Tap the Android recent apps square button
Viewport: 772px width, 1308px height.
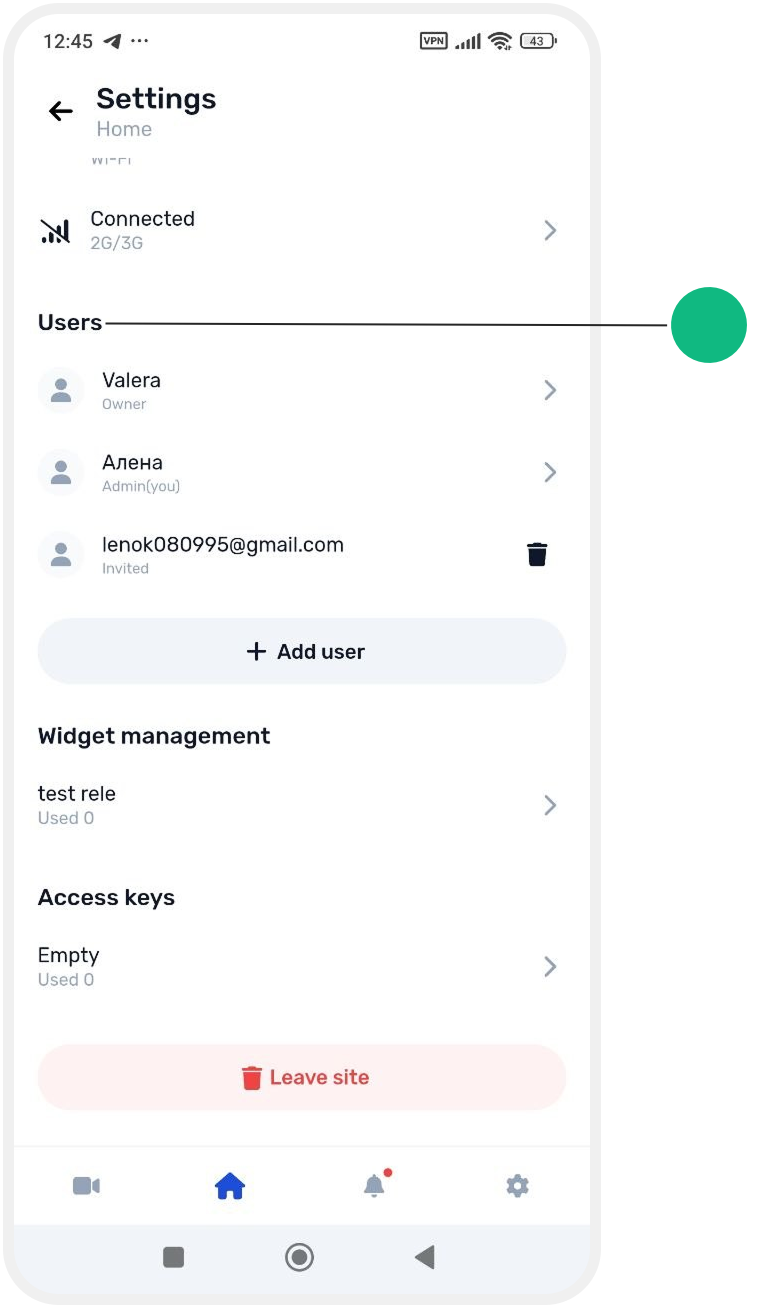pyautogui.click(x=174, y=1257)
